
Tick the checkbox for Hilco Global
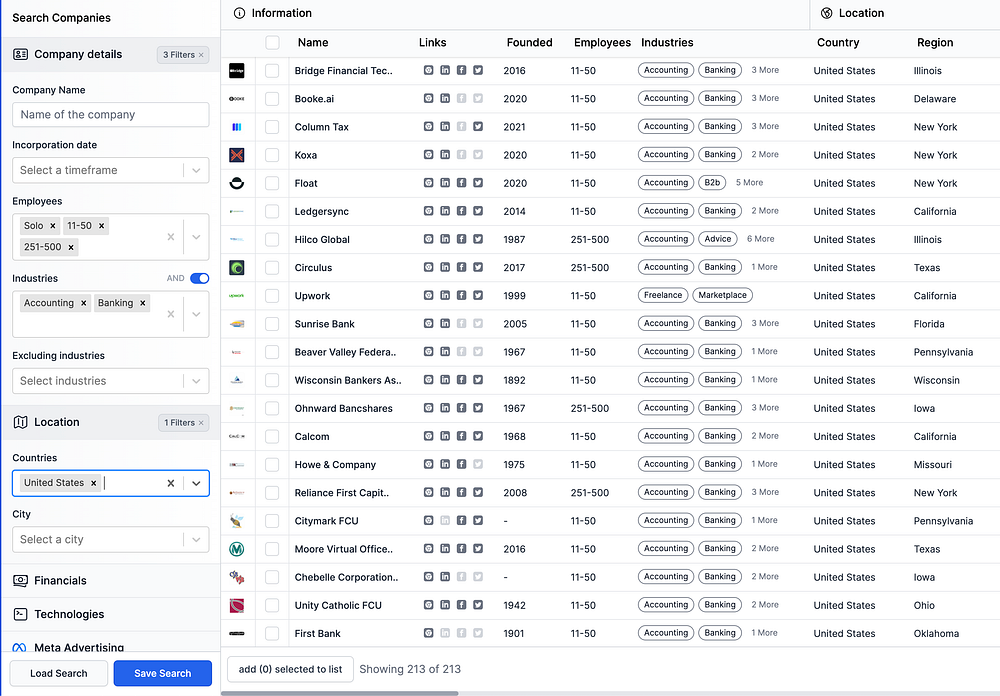coord(272,239)
